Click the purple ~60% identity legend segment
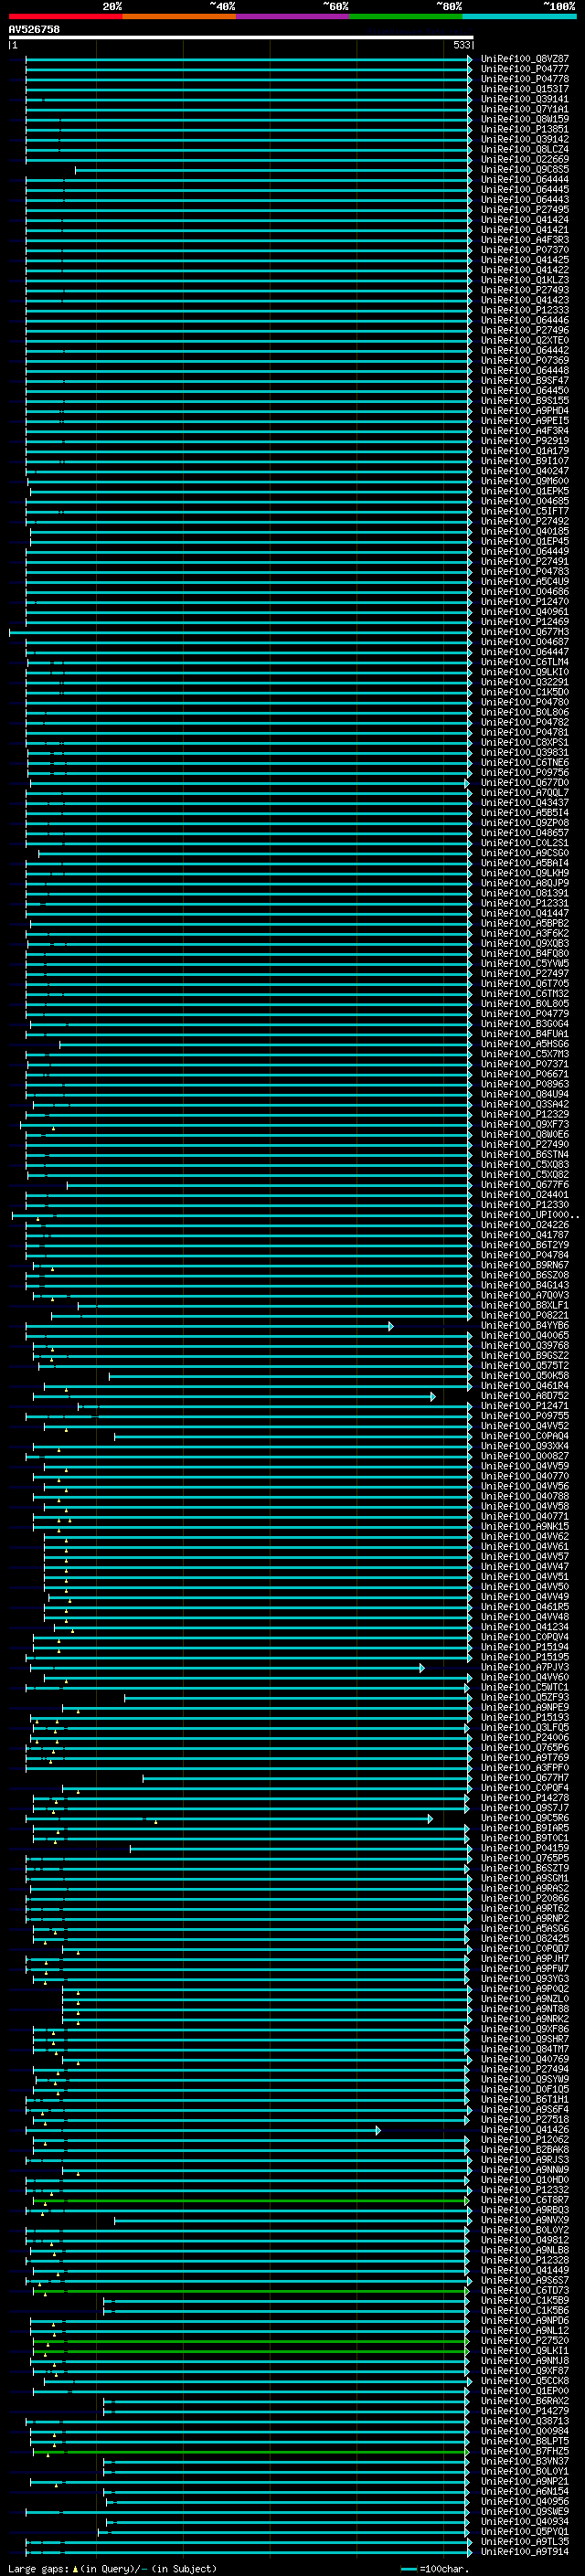 pos(293,16)
